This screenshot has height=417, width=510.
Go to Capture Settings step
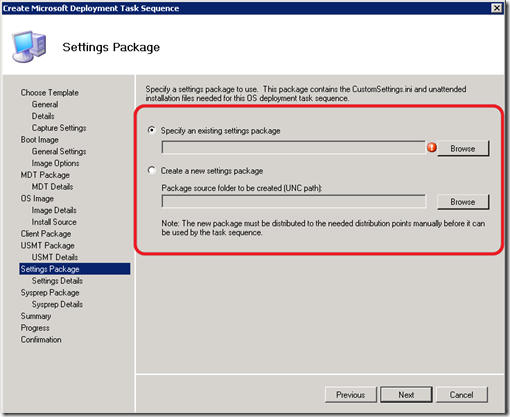[x=59, y=128]
